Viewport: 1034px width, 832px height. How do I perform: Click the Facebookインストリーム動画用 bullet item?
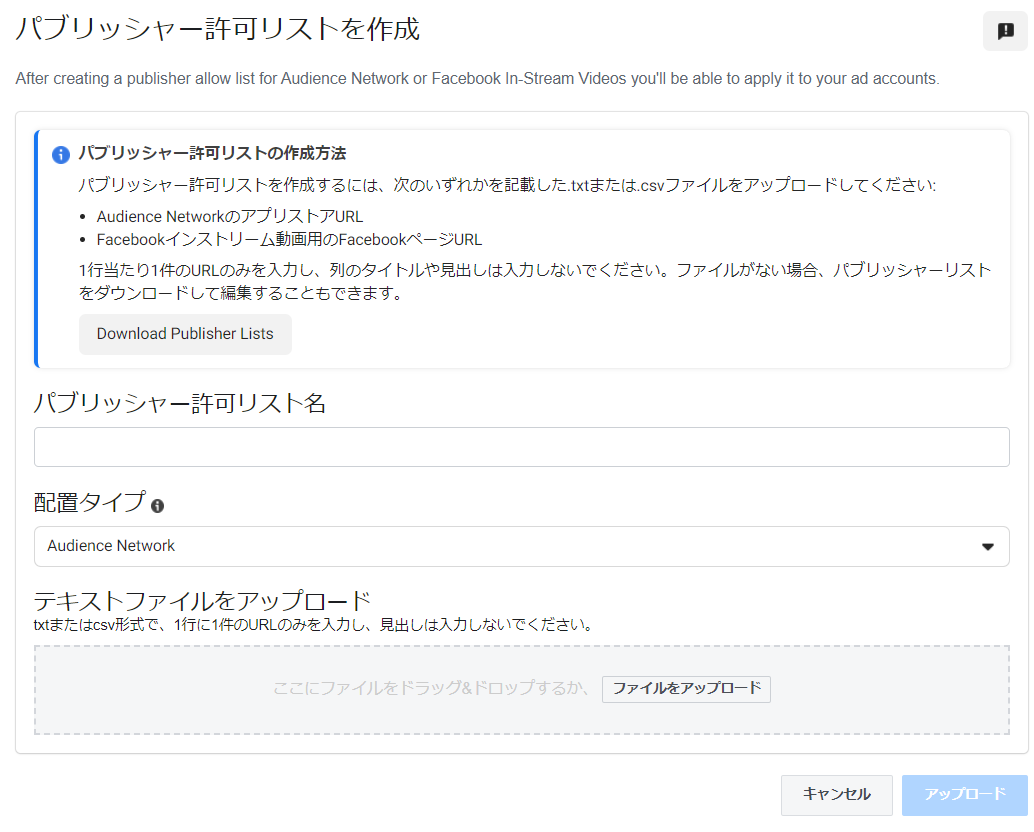coord(289,239)
